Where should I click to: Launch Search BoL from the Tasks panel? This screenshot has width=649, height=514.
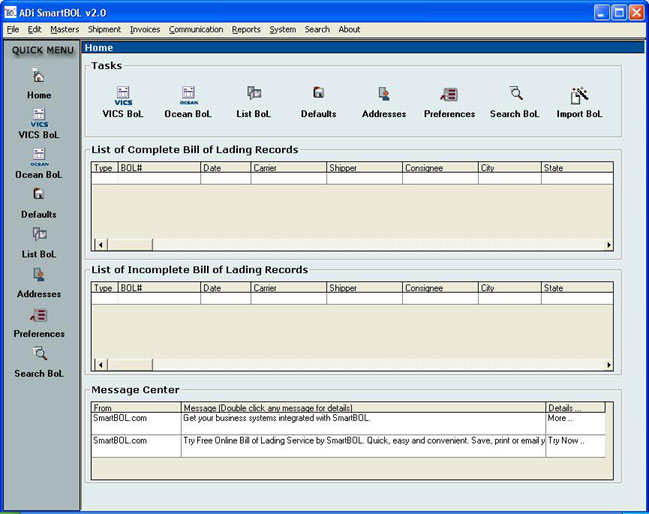(x=514, y=102)
